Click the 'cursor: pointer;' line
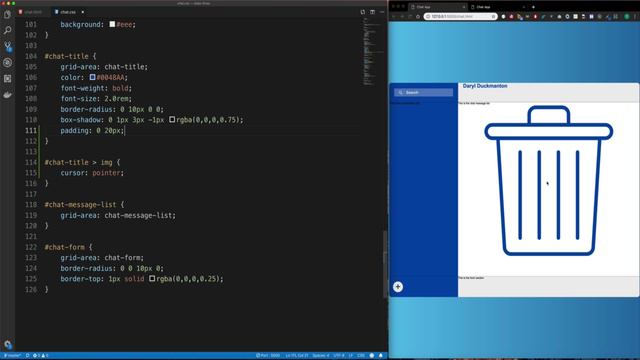Viewport: 640px width, 360px height. coord(92,173)
